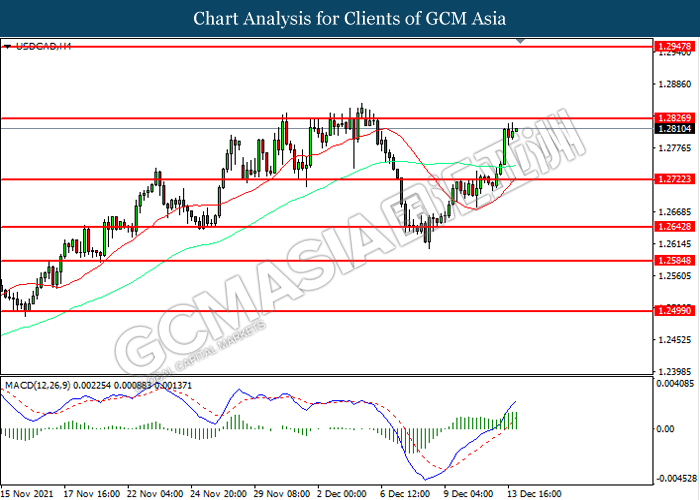
Task: Select the 1.28269 red price label
Action: (675, 118)
